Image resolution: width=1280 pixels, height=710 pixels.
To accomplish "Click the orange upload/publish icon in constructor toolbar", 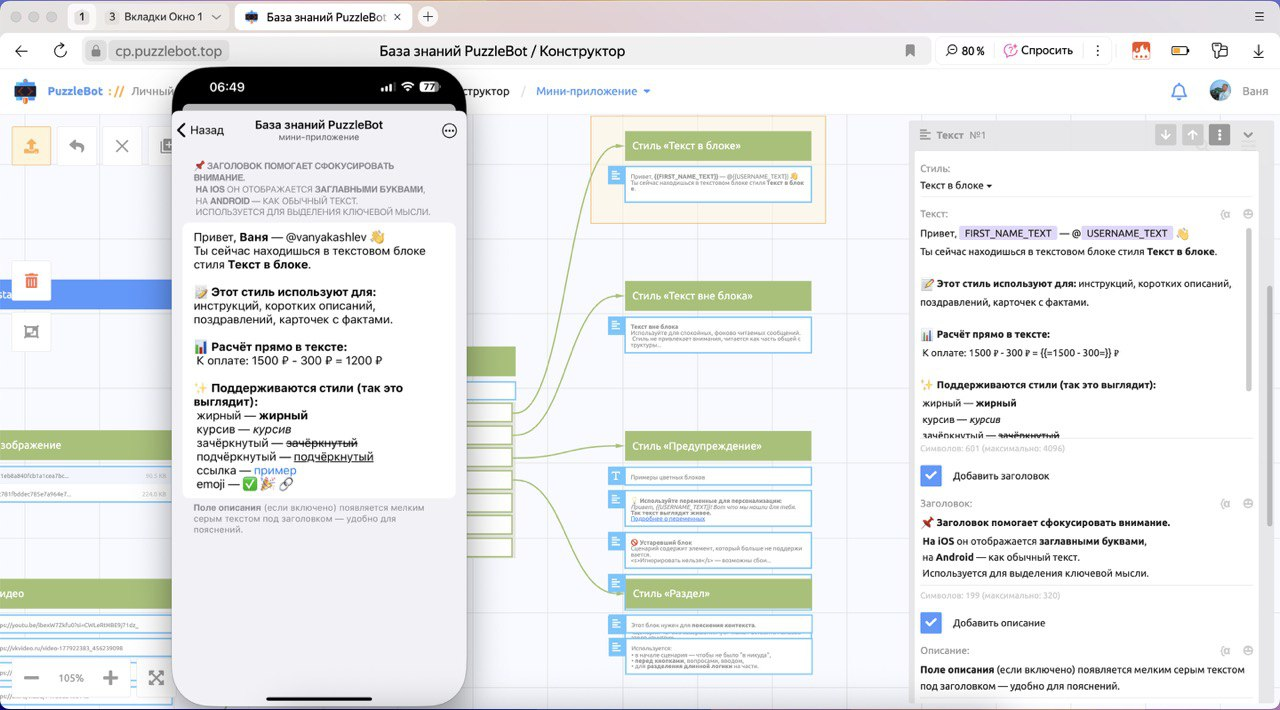I will point(31,146).
